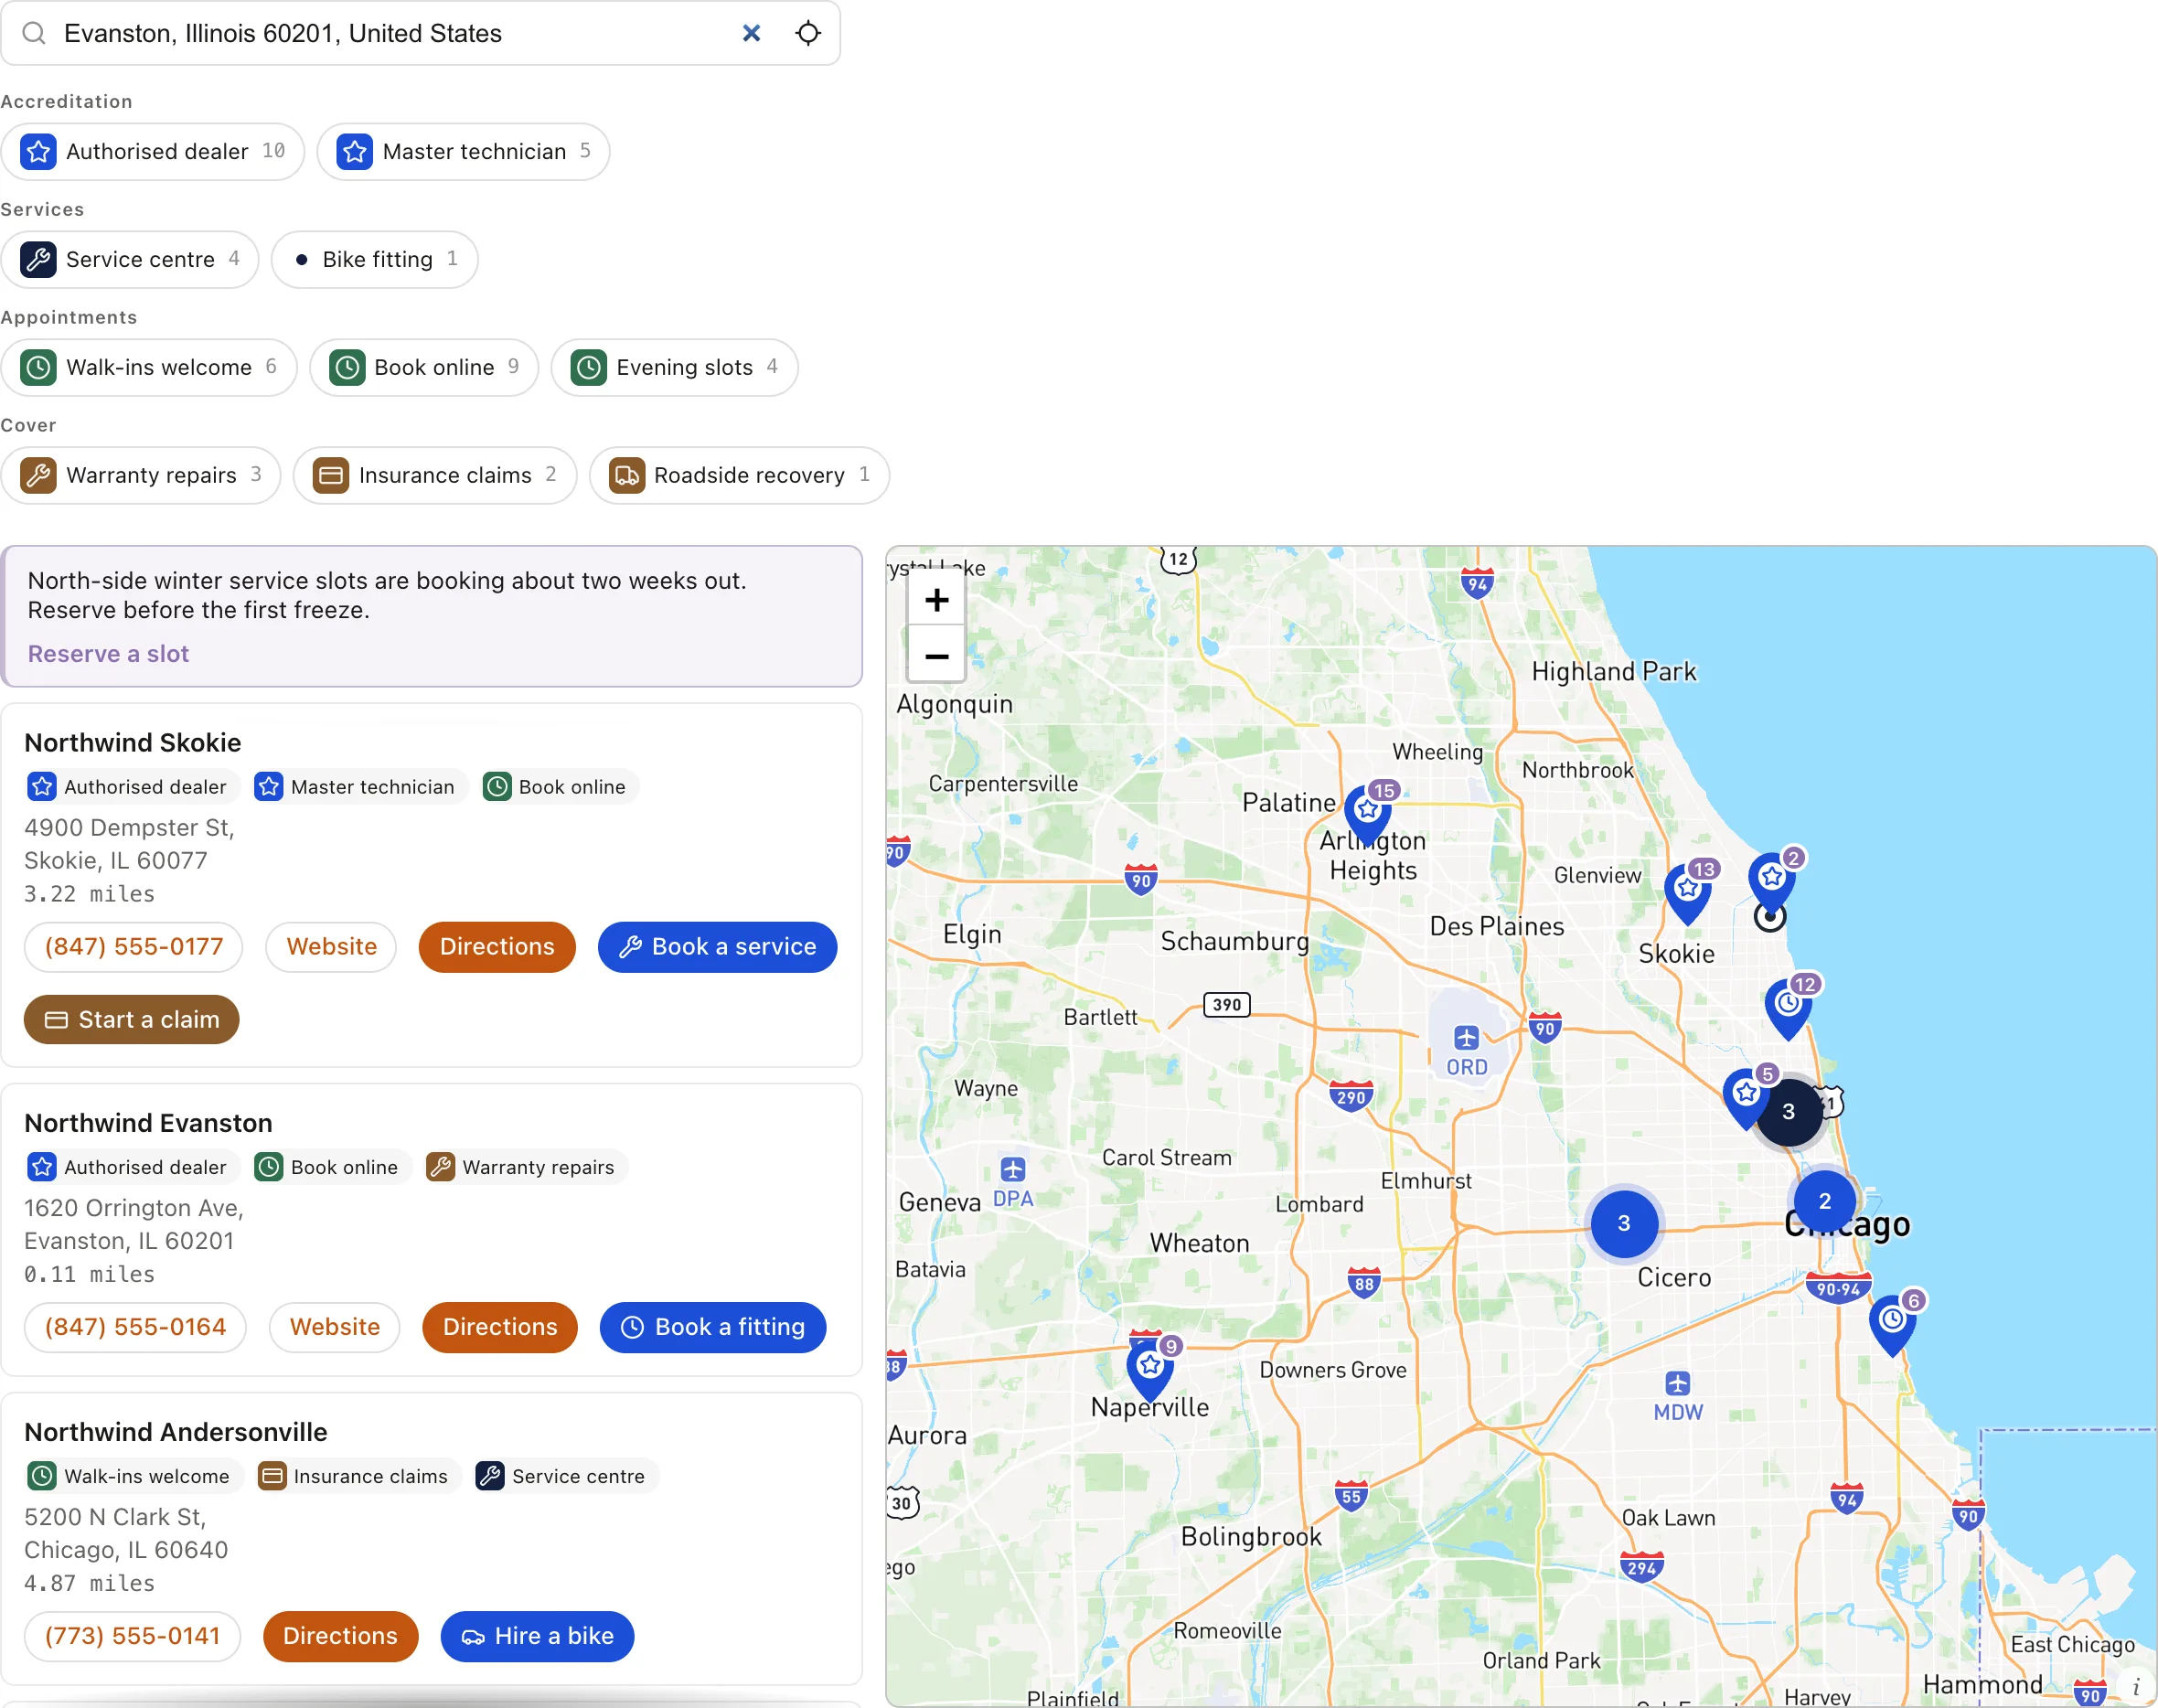The height and width of the screenshot is (1708, 2158).
Task: Open the map pin numbered 9 at Naperville
Action: (1150, 1369)
